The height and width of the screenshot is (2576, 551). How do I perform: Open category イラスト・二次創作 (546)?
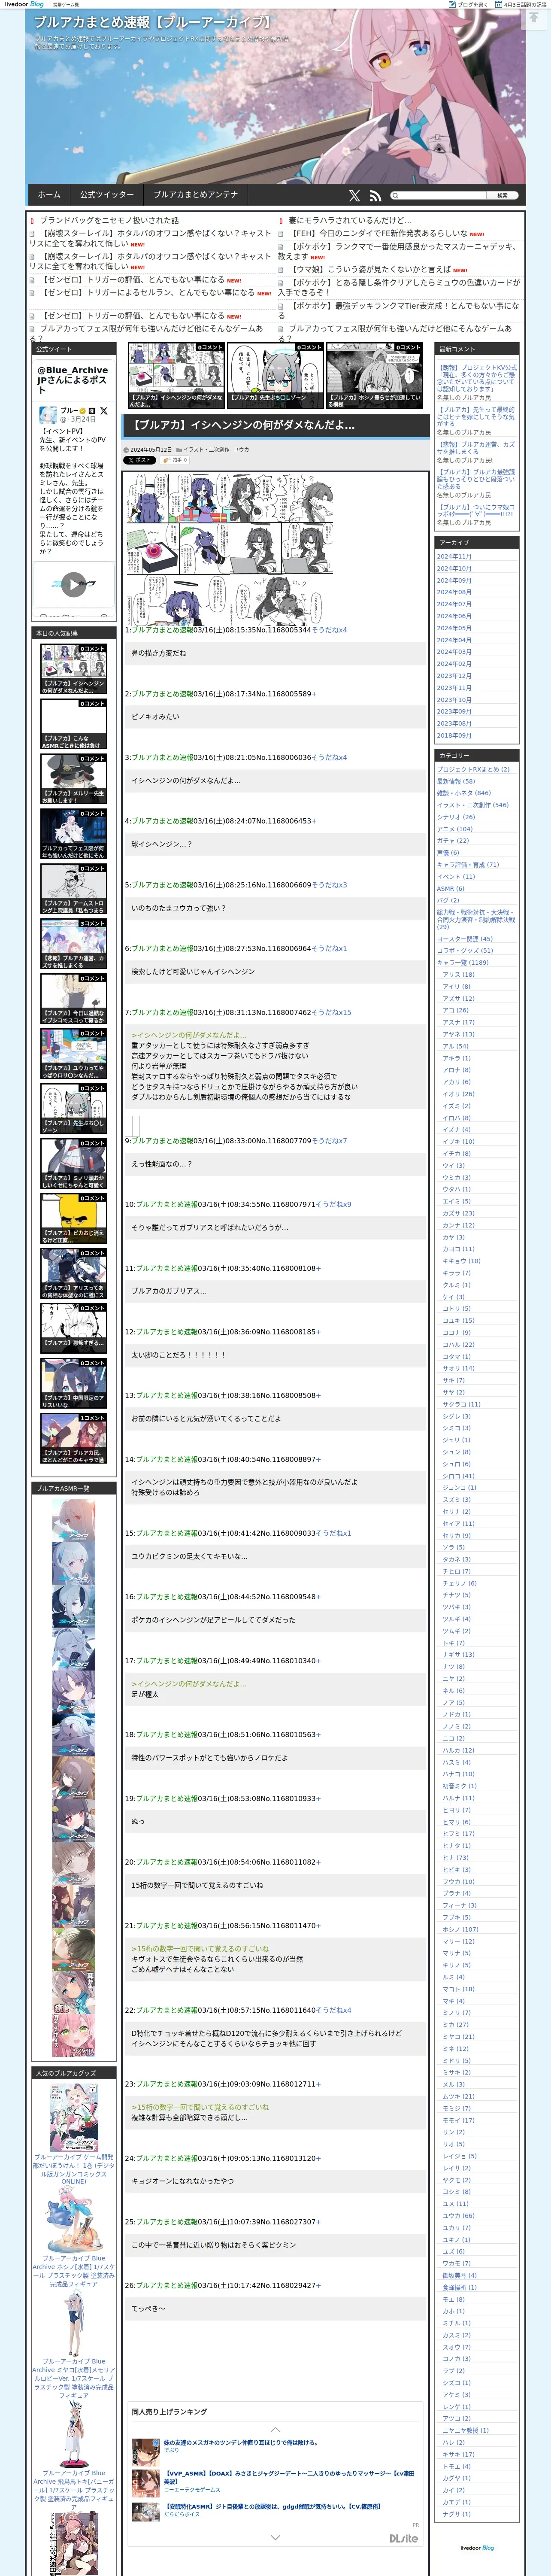(x=472, y=805)
